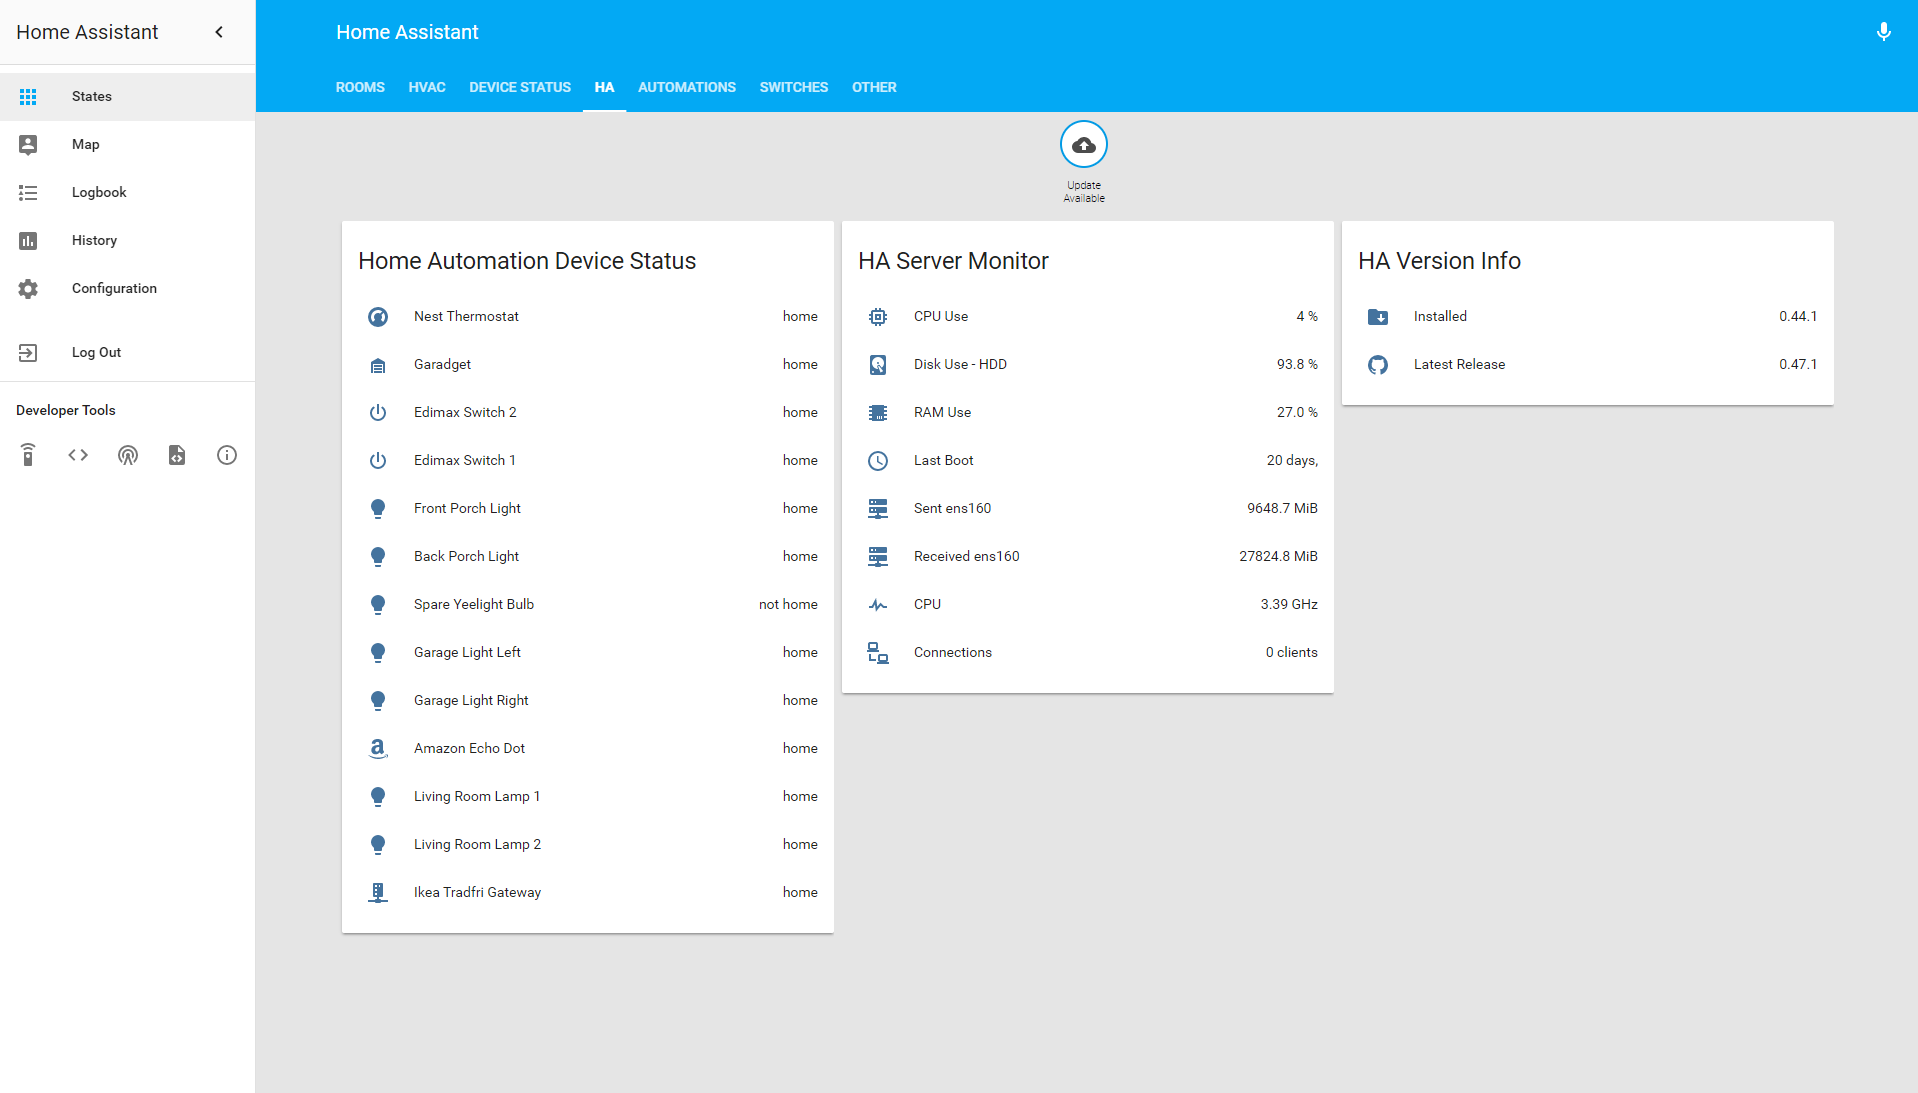Open the HVAC tab
Screen dimensions: 1918x1093
[427, 88]
